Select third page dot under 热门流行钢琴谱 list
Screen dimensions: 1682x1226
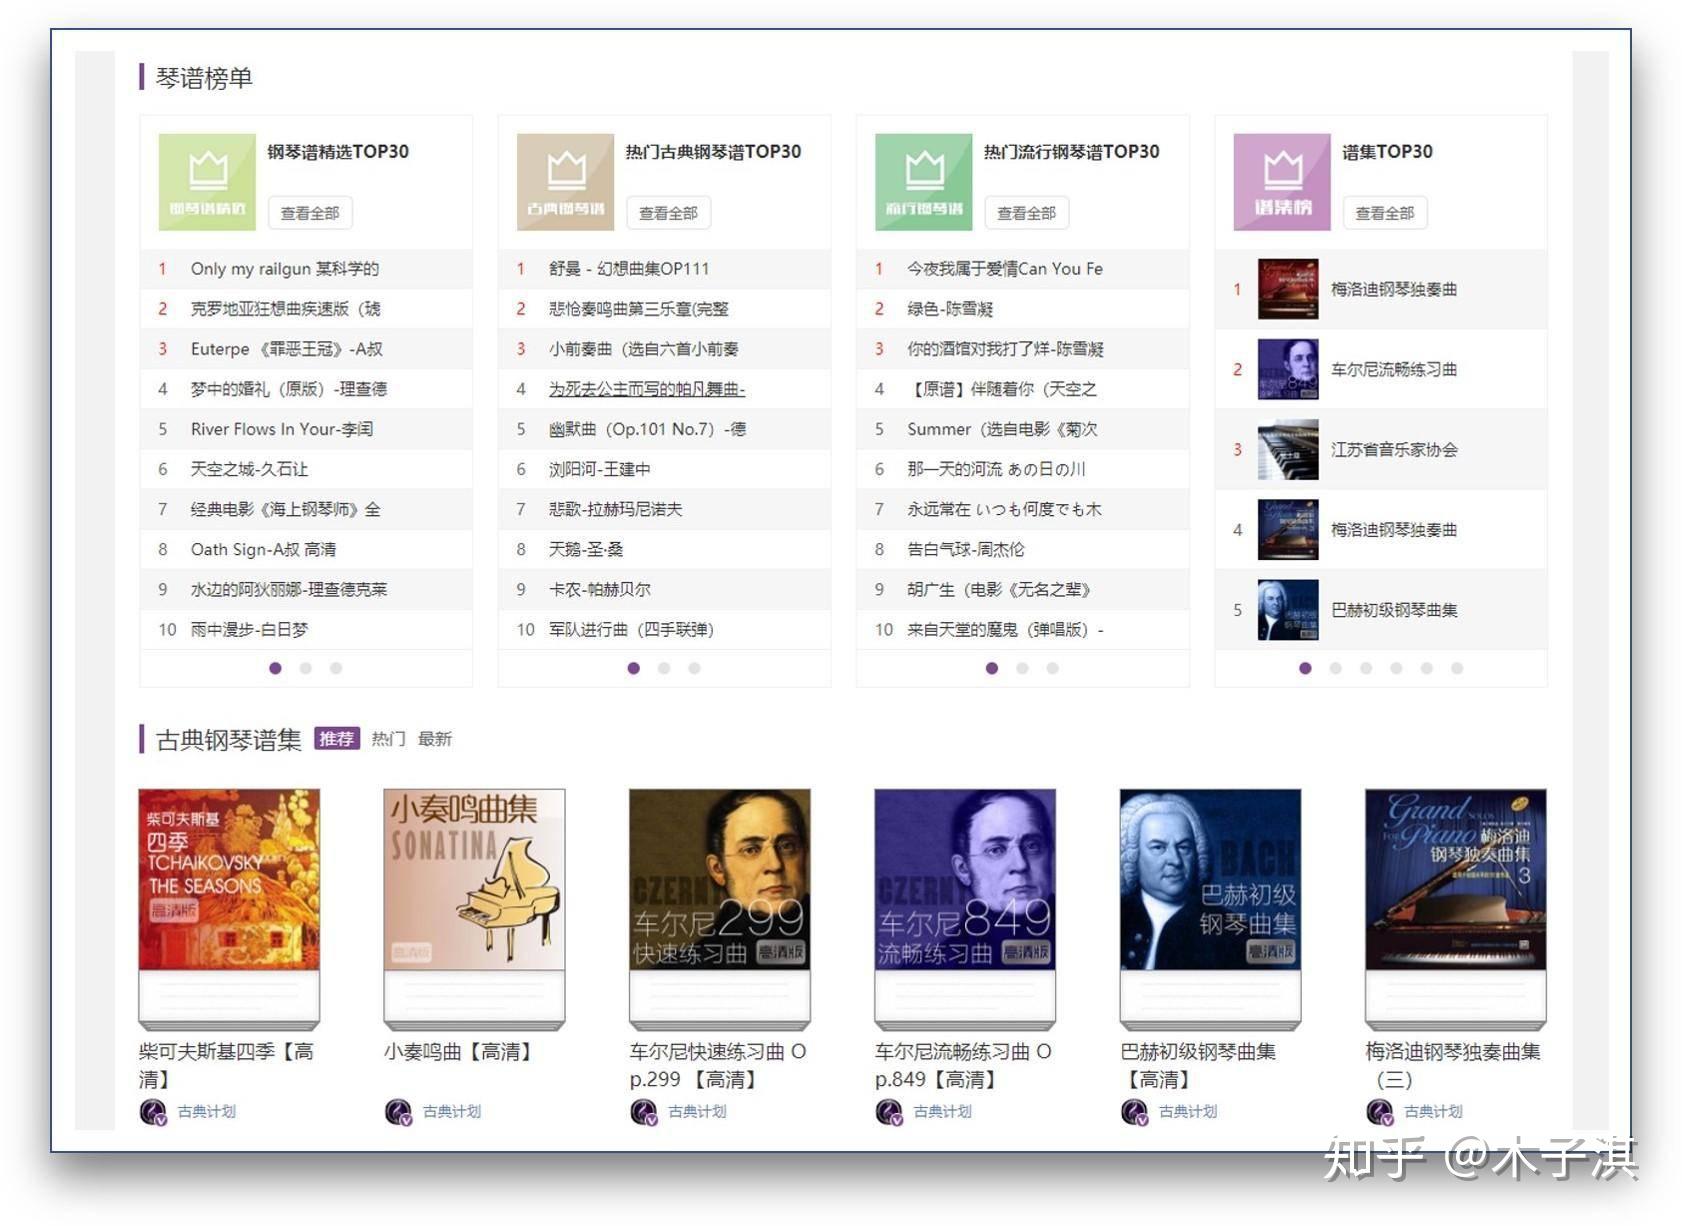1052,668
